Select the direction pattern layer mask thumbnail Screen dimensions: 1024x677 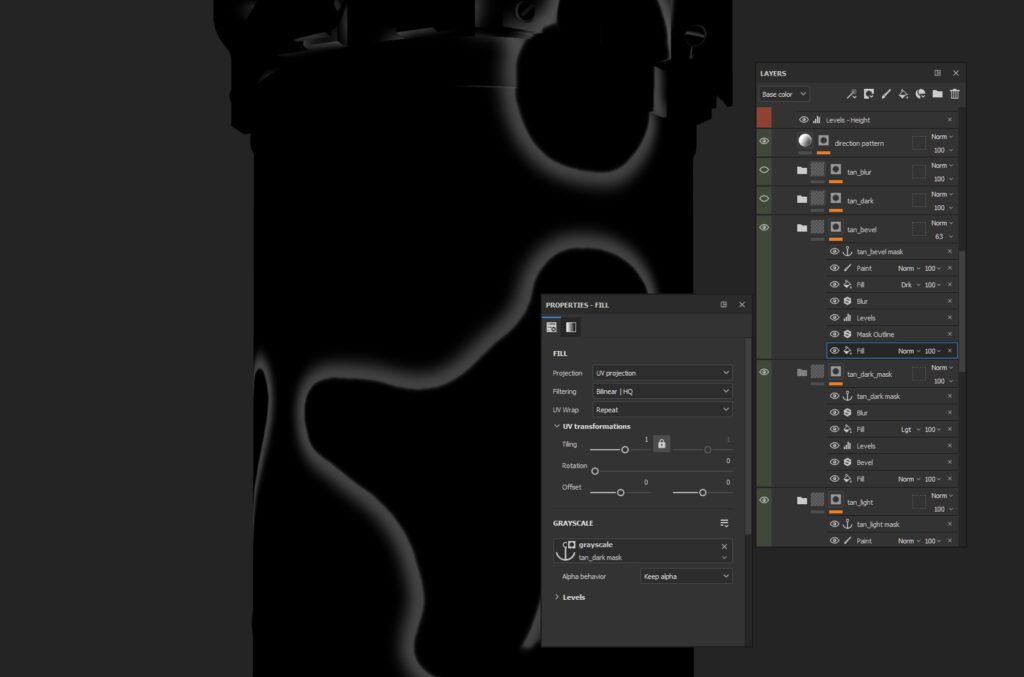824,140
